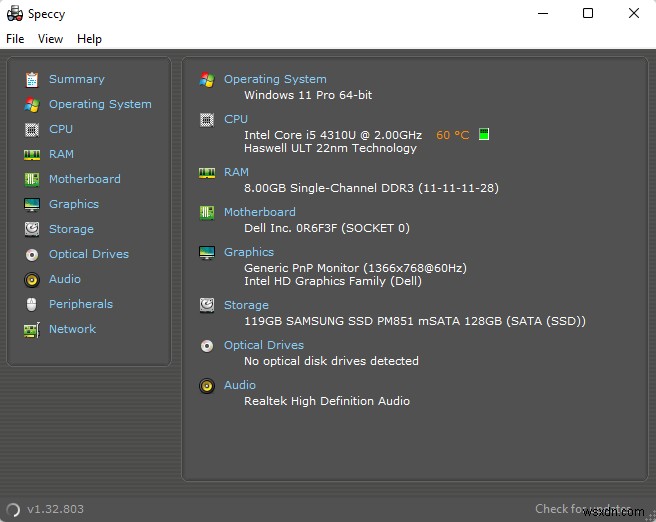
Task: Open the Operating System heading link
Action: point(275,79)
